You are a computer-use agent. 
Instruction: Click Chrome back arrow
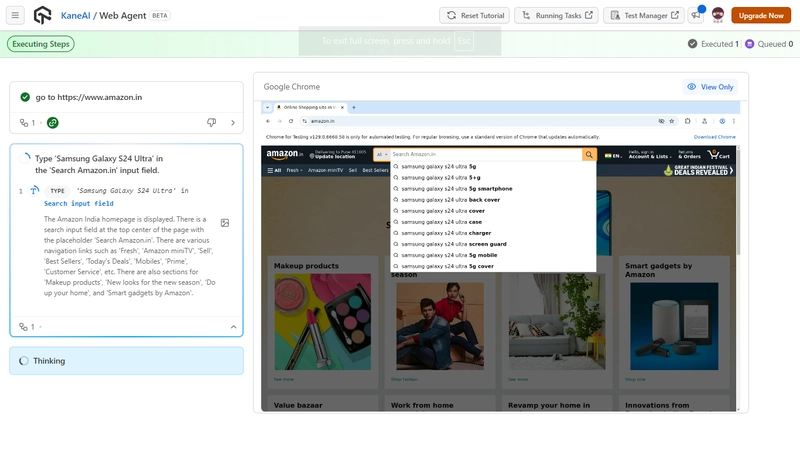268,121
